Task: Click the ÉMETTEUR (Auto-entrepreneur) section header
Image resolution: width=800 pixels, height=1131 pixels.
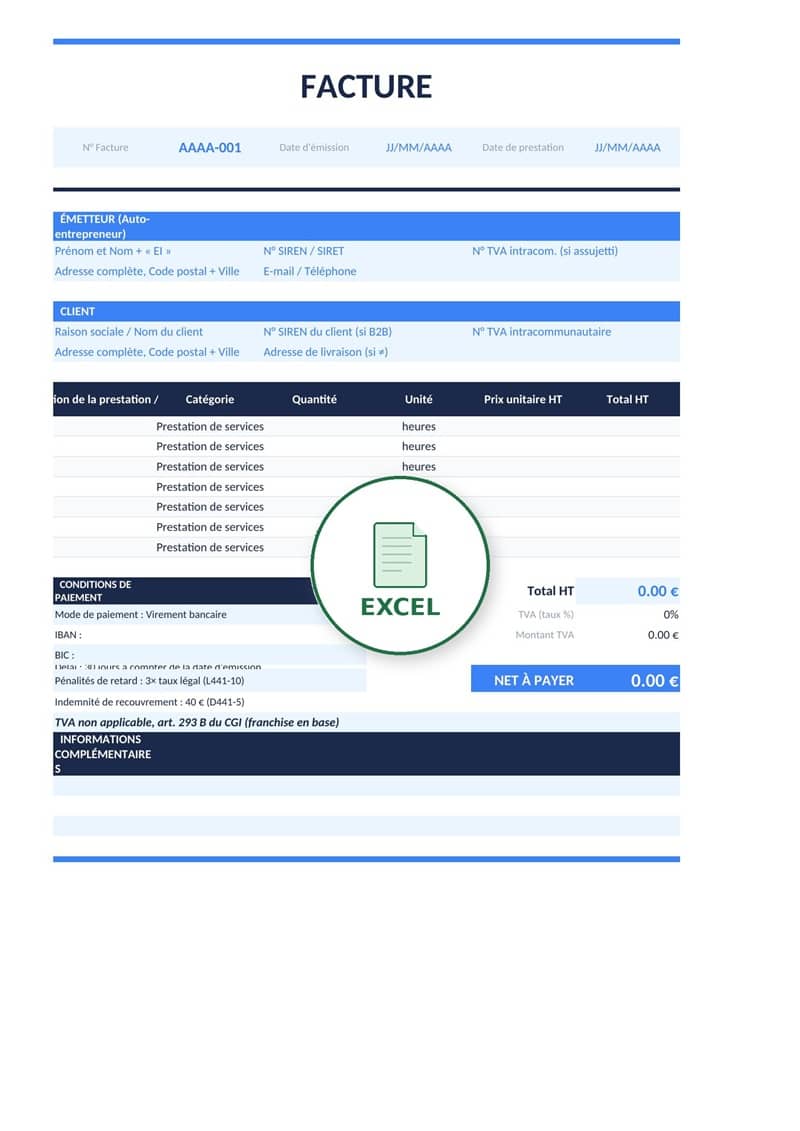Action: tap(366, 226)
